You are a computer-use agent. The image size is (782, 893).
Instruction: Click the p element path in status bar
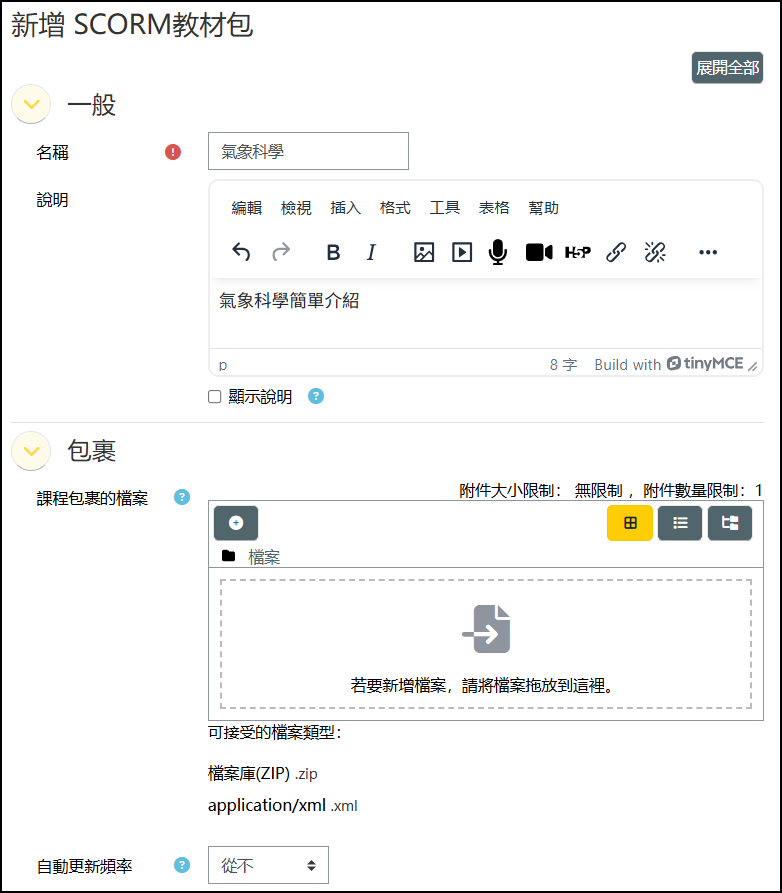[223, 365]
